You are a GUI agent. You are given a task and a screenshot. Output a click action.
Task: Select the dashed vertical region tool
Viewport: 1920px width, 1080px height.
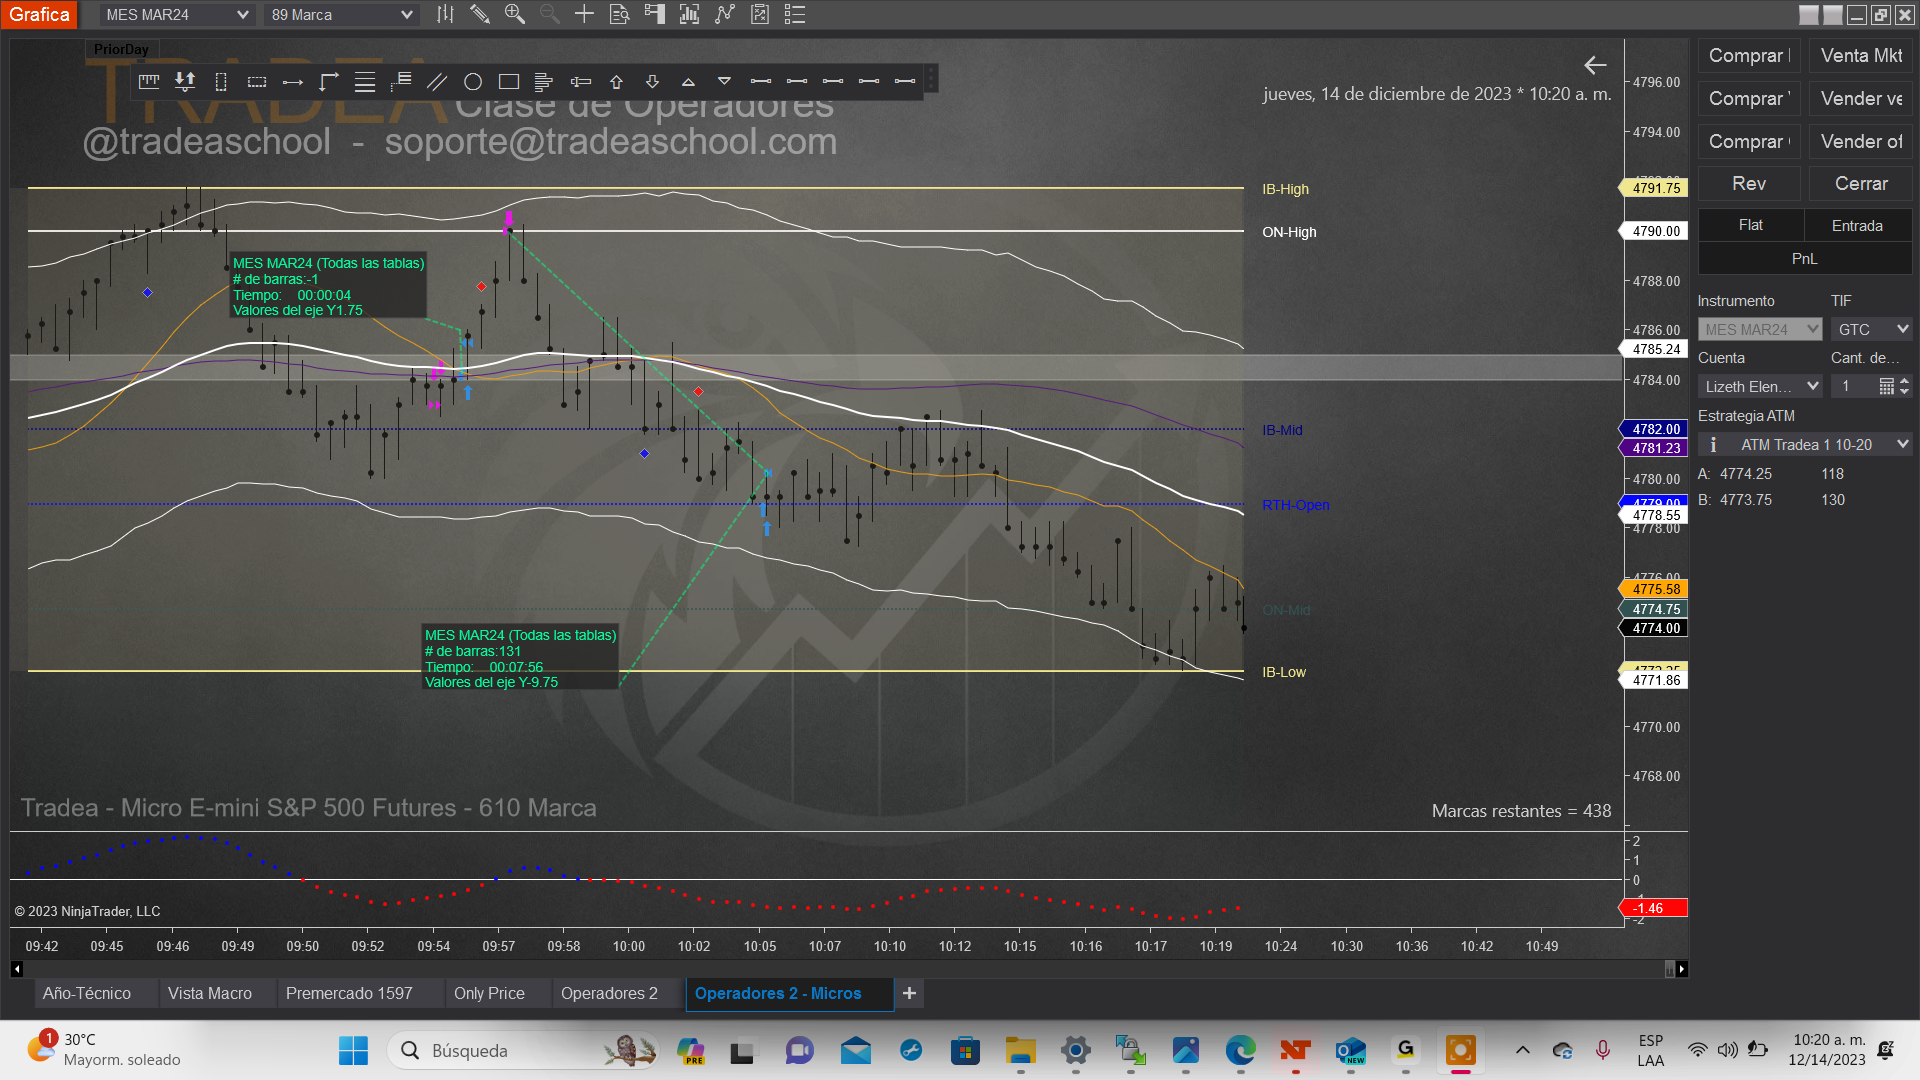(x=221, y=82)
